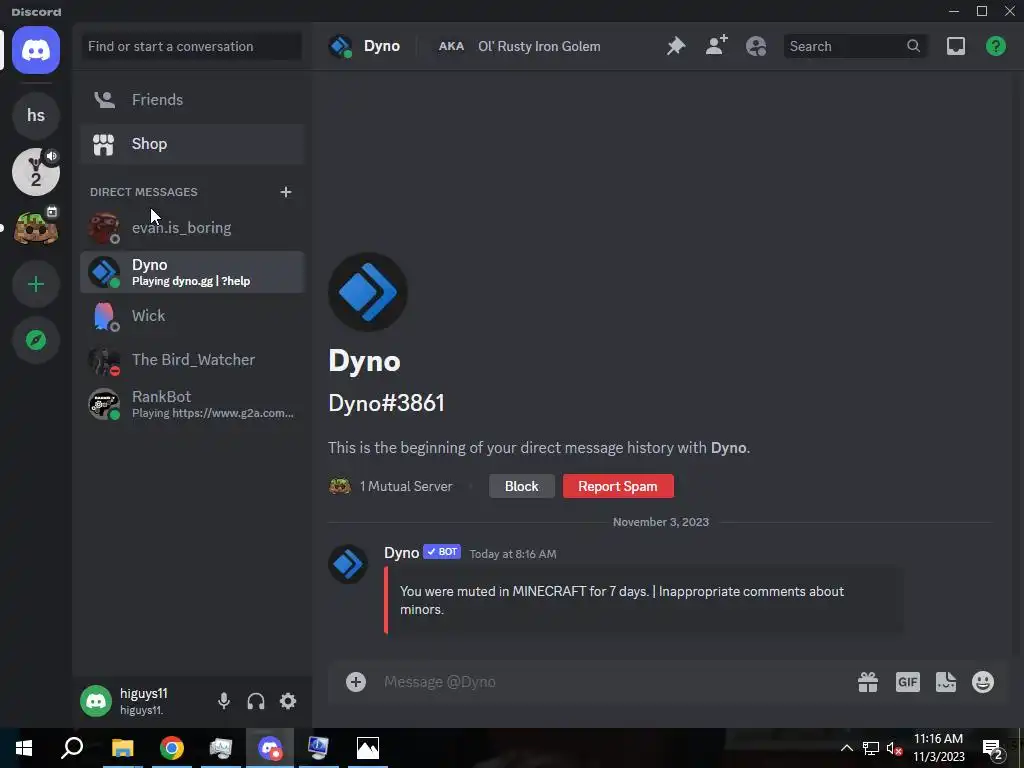Viewport: 1024px width, 768px height.
Task: Click Dyno username on the bot message
Action: coord(401,552)
